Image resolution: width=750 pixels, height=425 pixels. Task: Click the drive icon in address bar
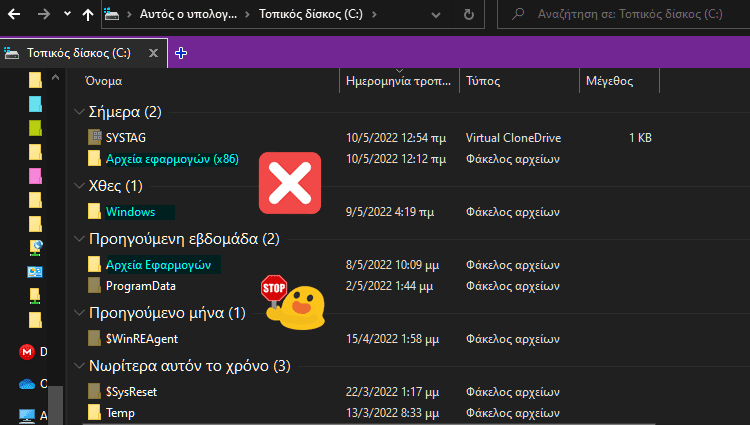111,14
